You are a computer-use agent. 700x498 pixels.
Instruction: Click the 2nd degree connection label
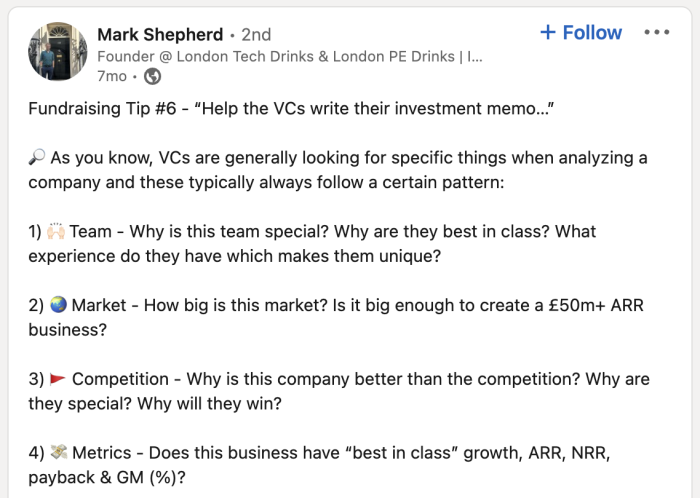(256, 34)
